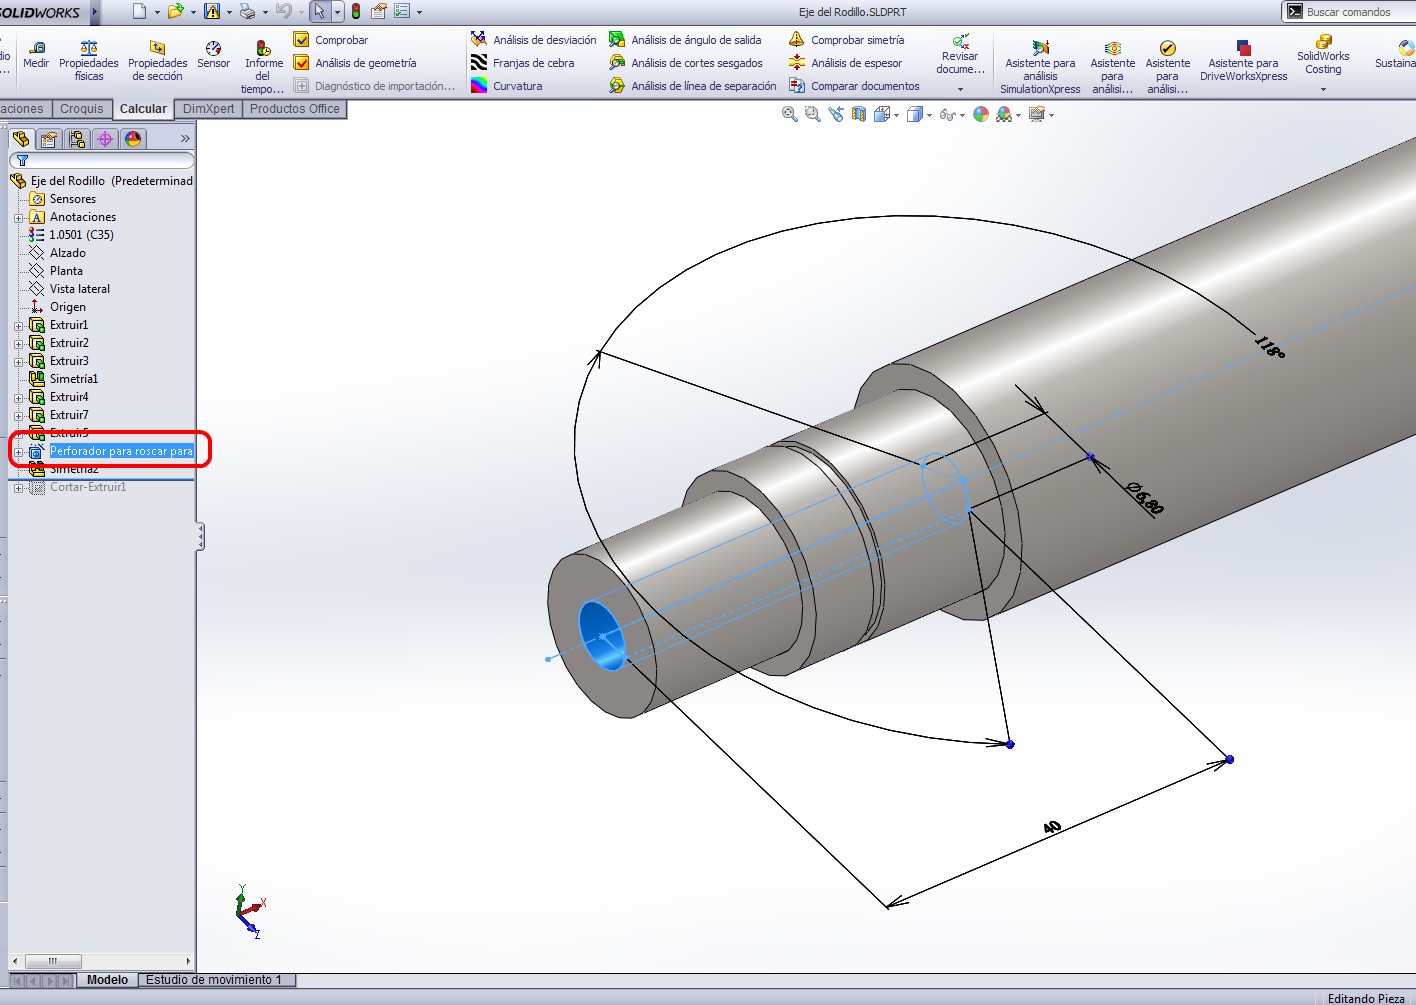Open the DisplayManager tab
The height and width of the screenshot is (1005, 1416).
(133, 139)
